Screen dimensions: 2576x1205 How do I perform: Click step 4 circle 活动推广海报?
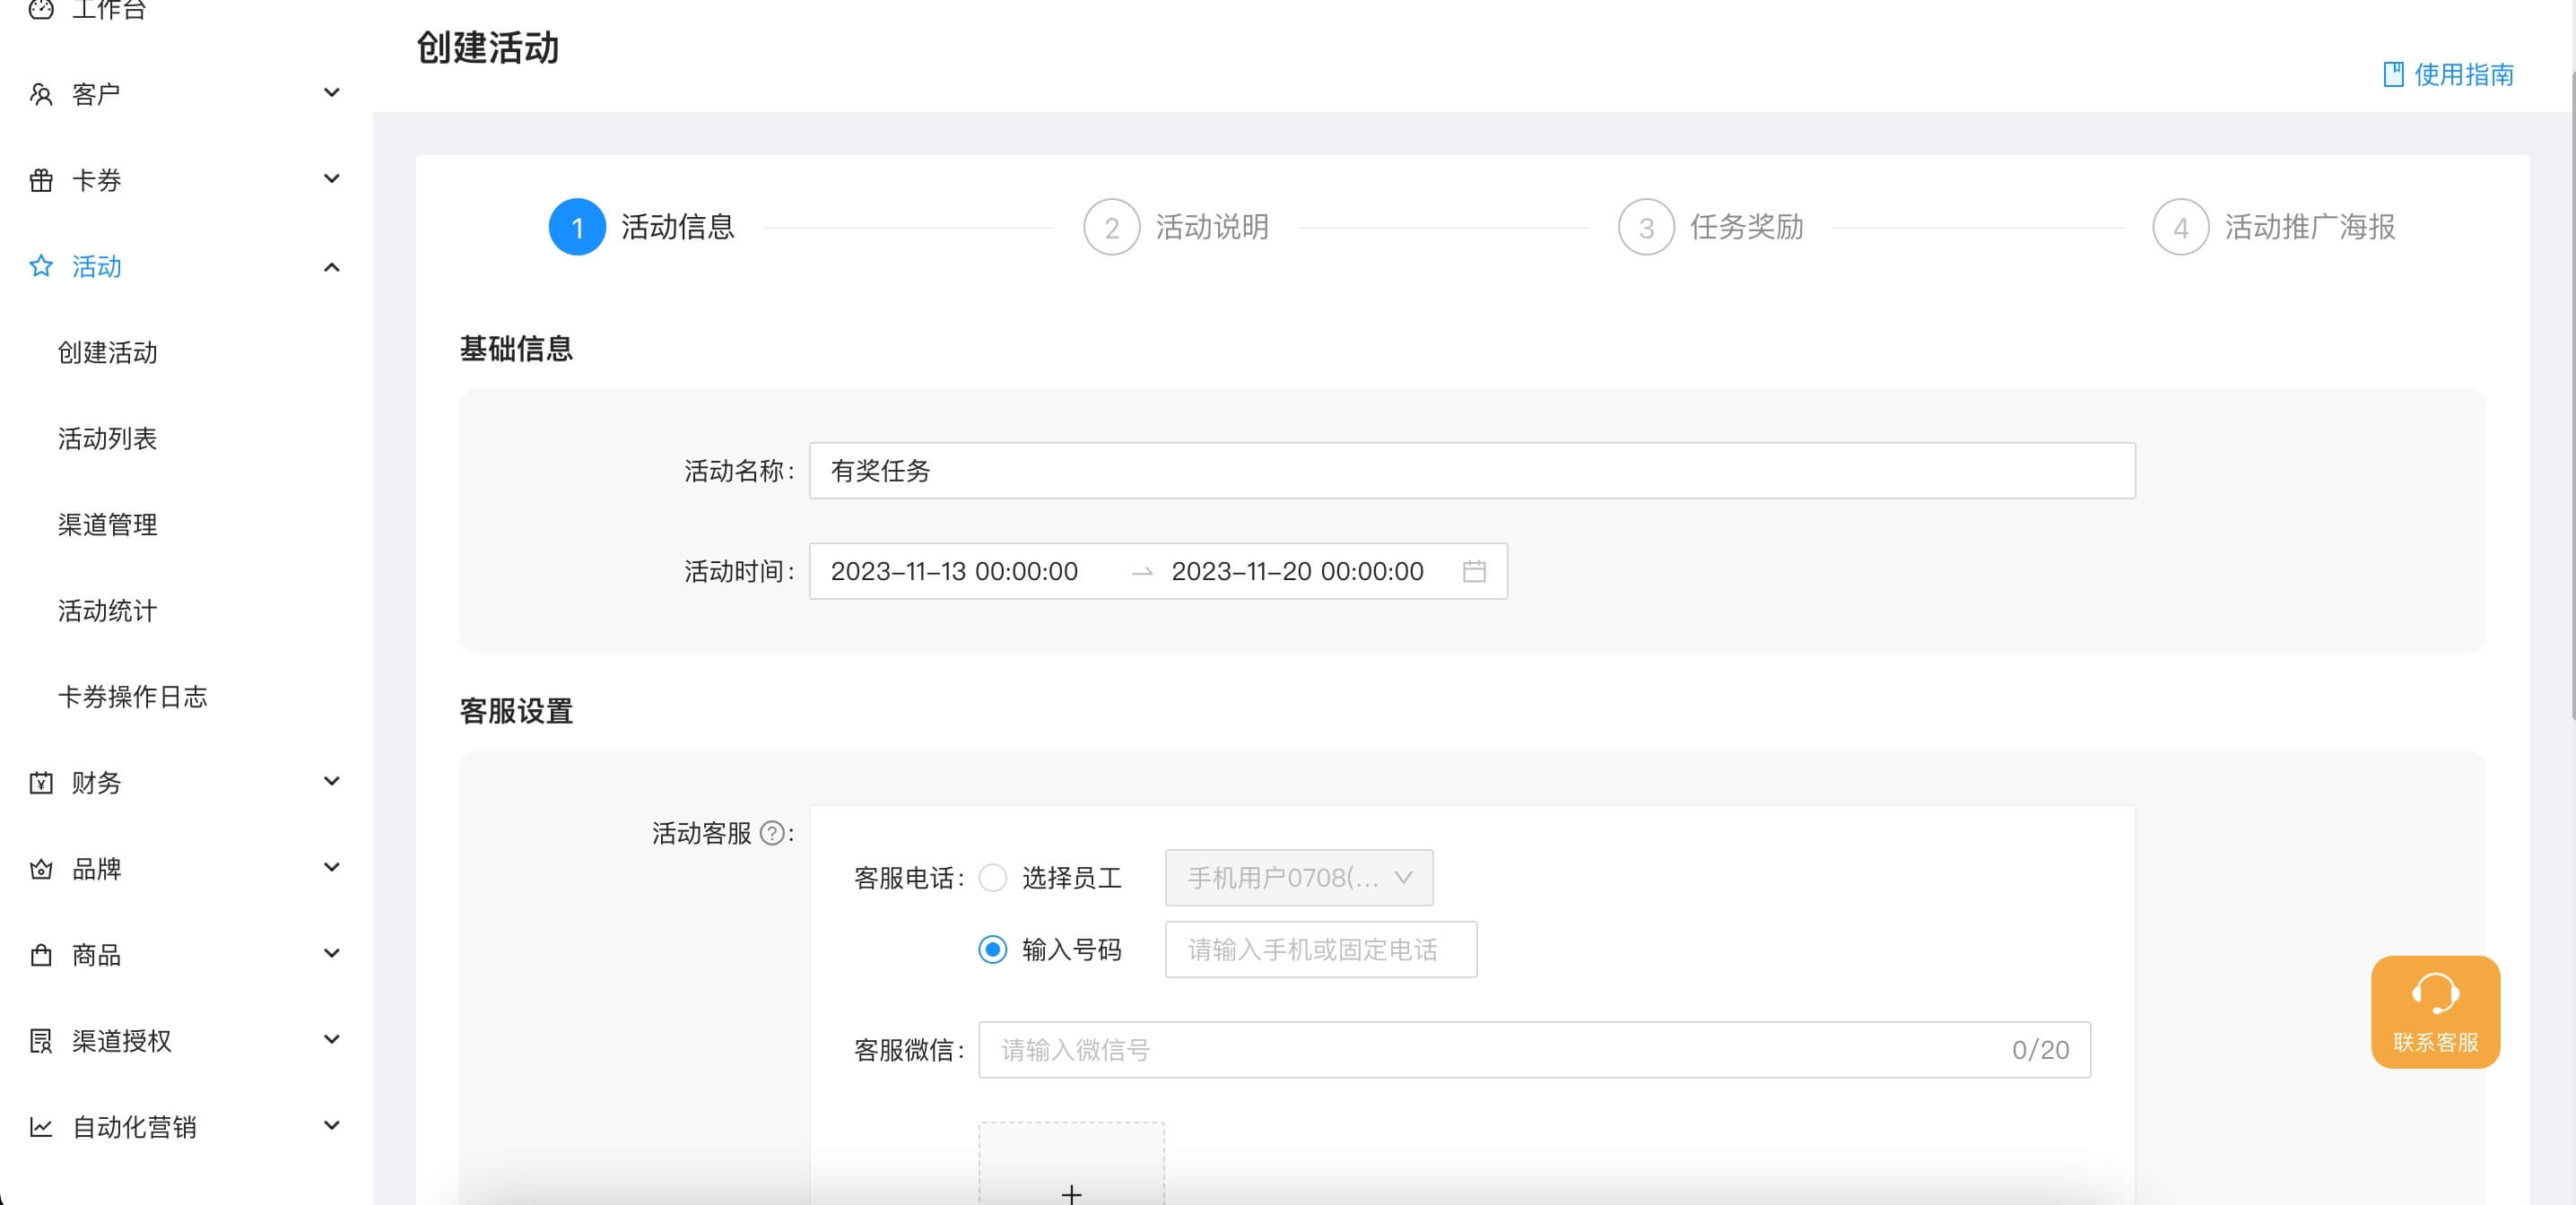click(x=2180, y=227)
